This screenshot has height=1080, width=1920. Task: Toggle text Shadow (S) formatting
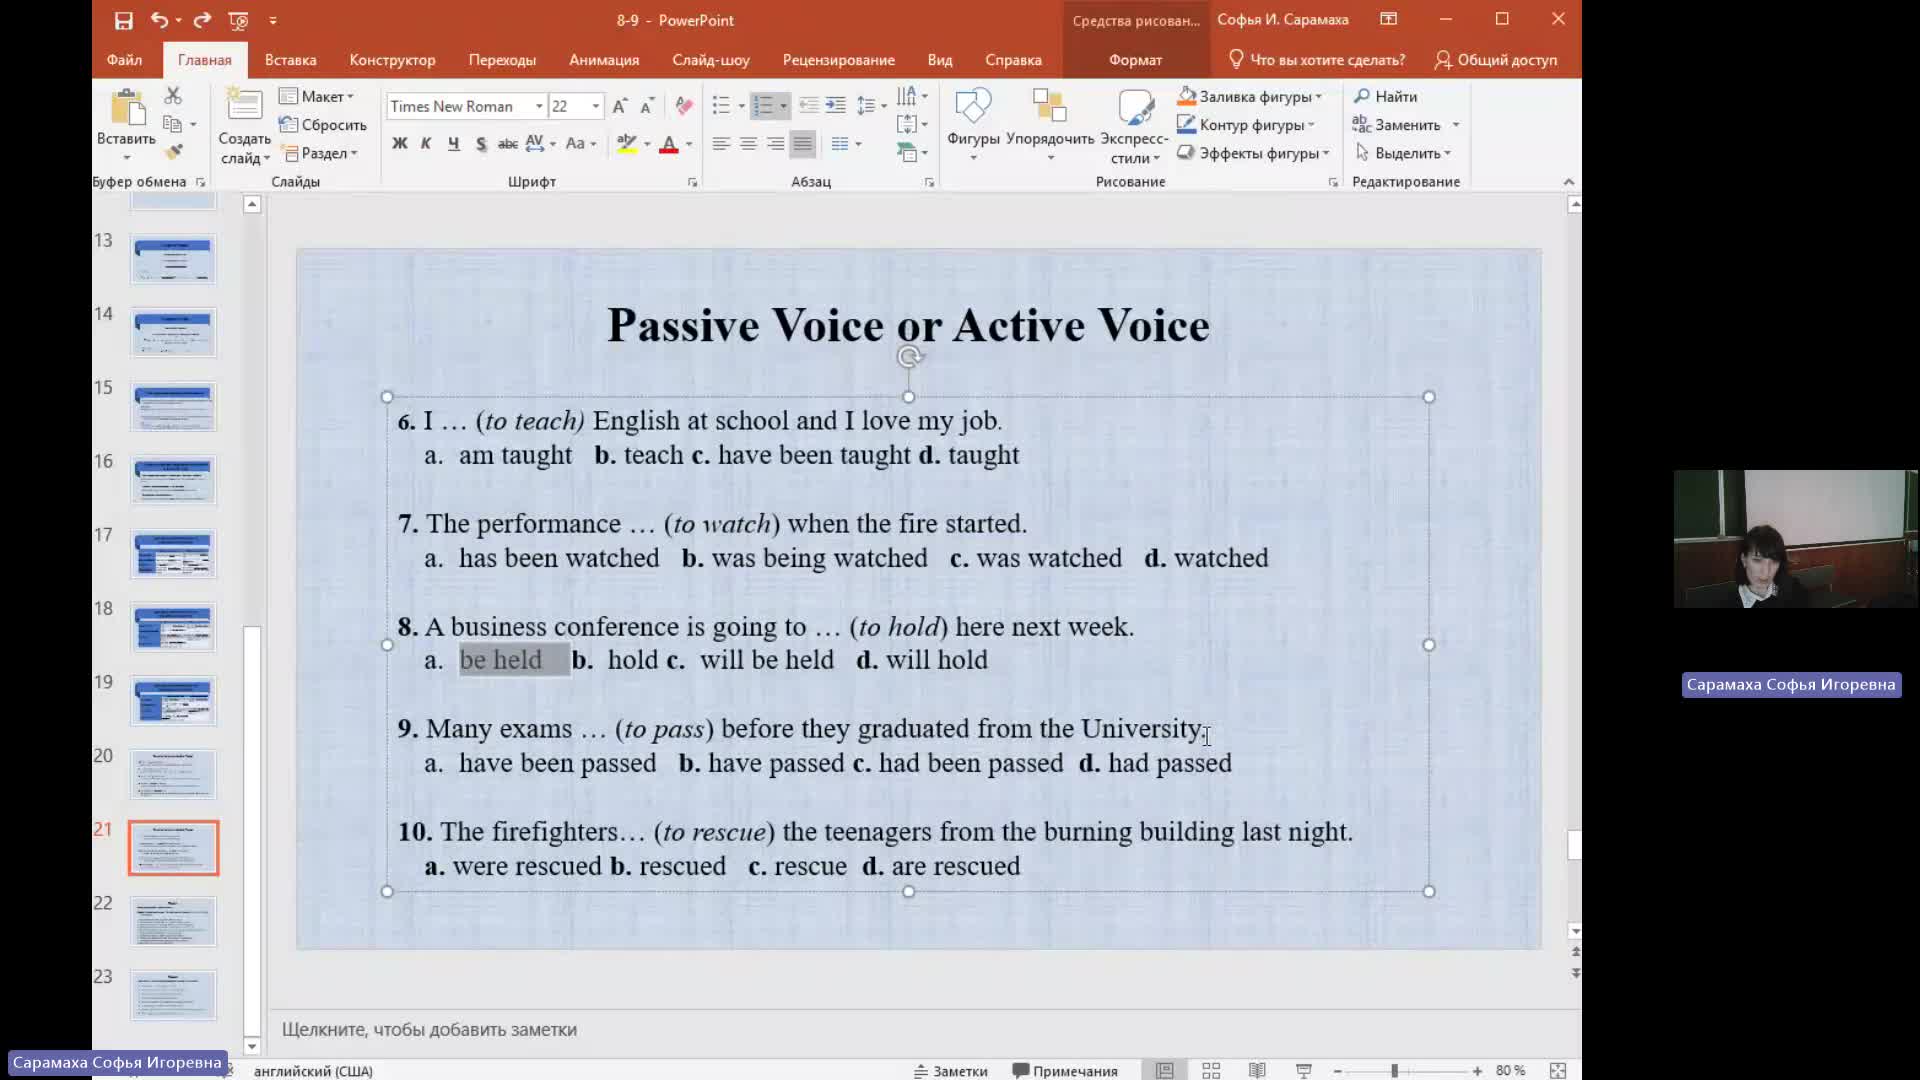coord(481,144)
